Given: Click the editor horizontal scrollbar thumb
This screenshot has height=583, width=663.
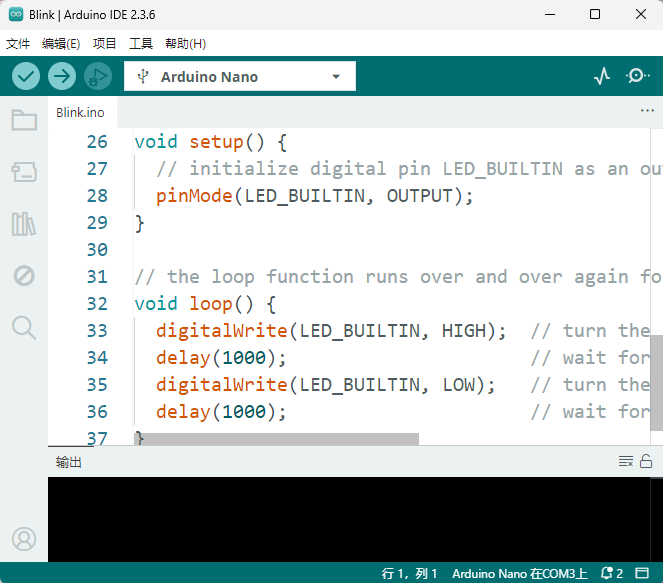Looking at the screenshot, I should click(x=277, y=439).
